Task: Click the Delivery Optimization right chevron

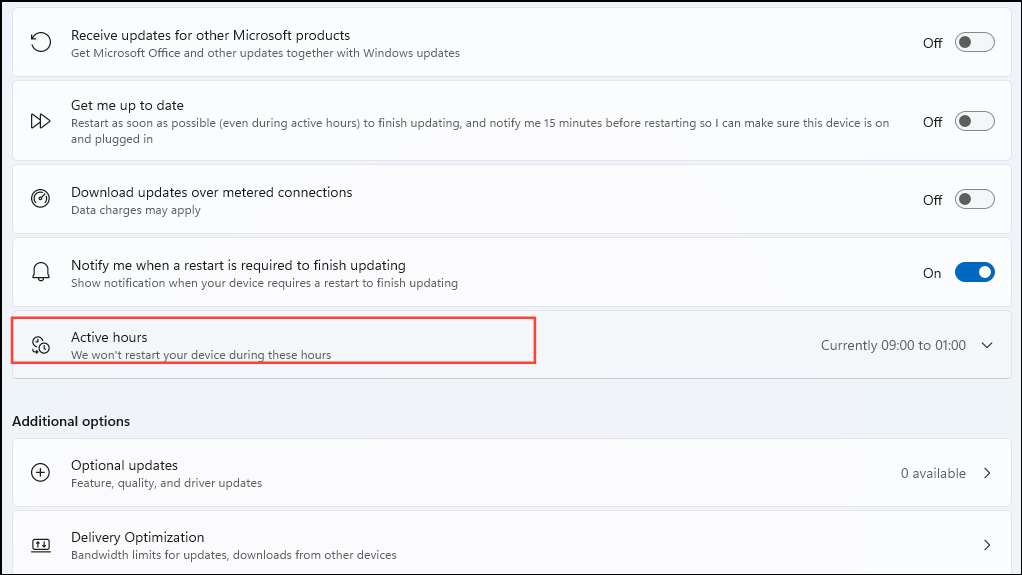Action: coord(987,545)
